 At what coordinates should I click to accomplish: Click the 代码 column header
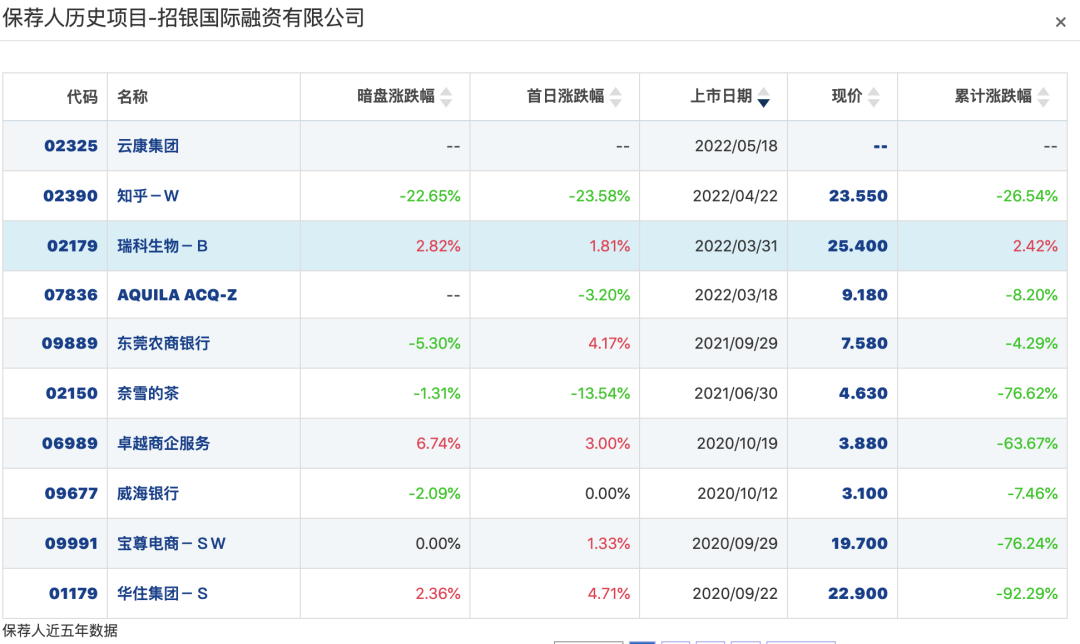tap(82, 96)
